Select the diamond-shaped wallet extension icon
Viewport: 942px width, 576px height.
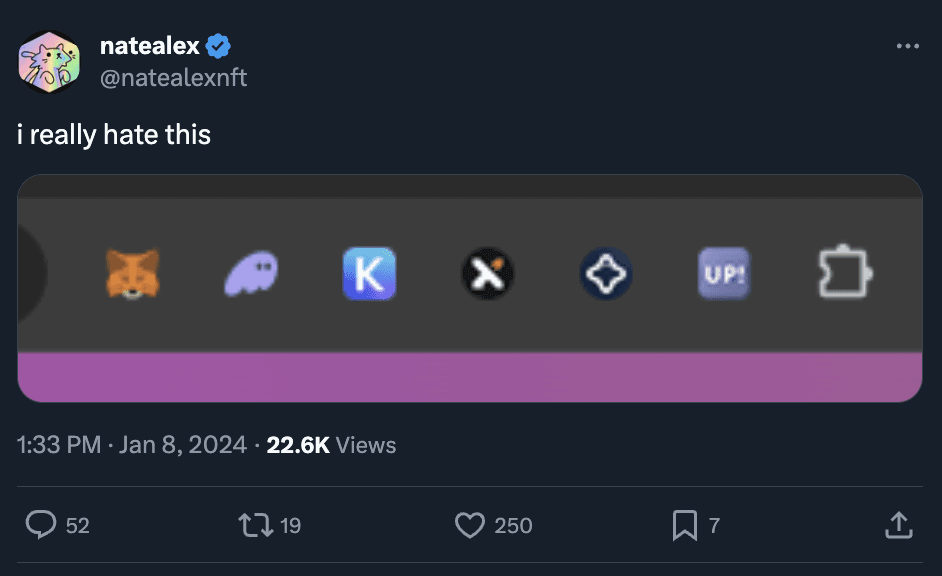point(605,273)
